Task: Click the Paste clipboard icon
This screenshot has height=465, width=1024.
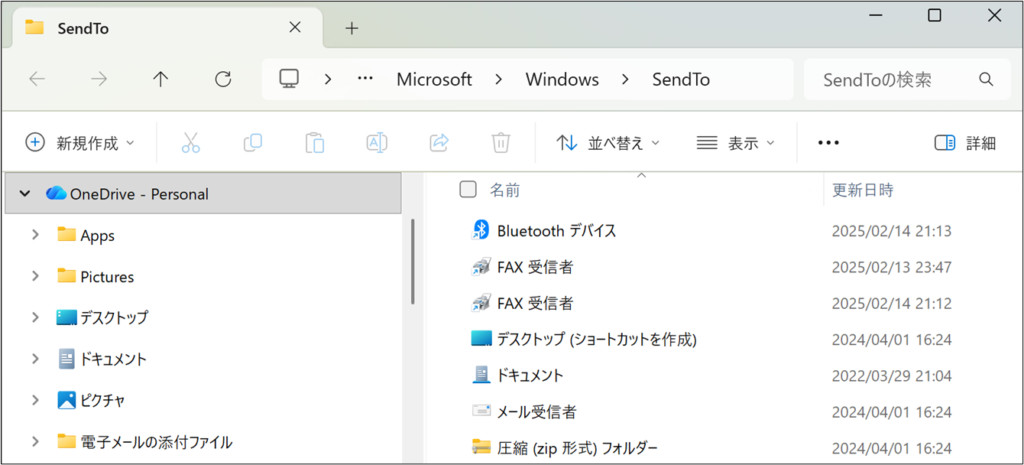Action: coord(315,143)
